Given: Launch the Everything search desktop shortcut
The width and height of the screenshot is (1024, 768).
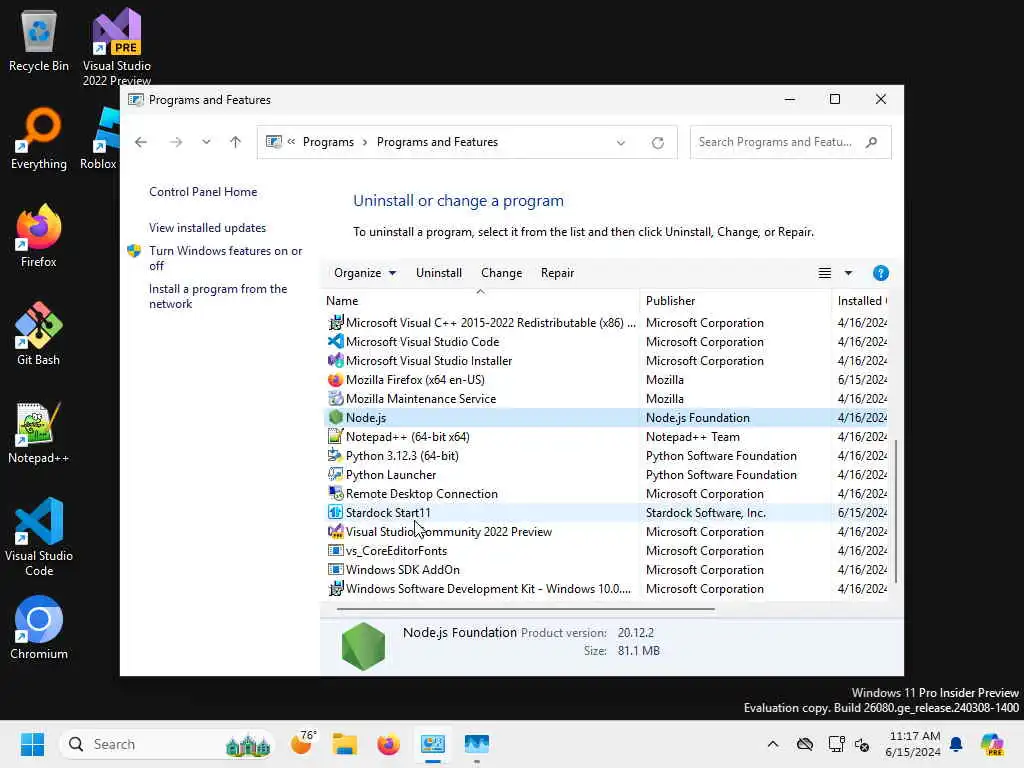Looking at the screenshot, I should (x=39, y=138).
